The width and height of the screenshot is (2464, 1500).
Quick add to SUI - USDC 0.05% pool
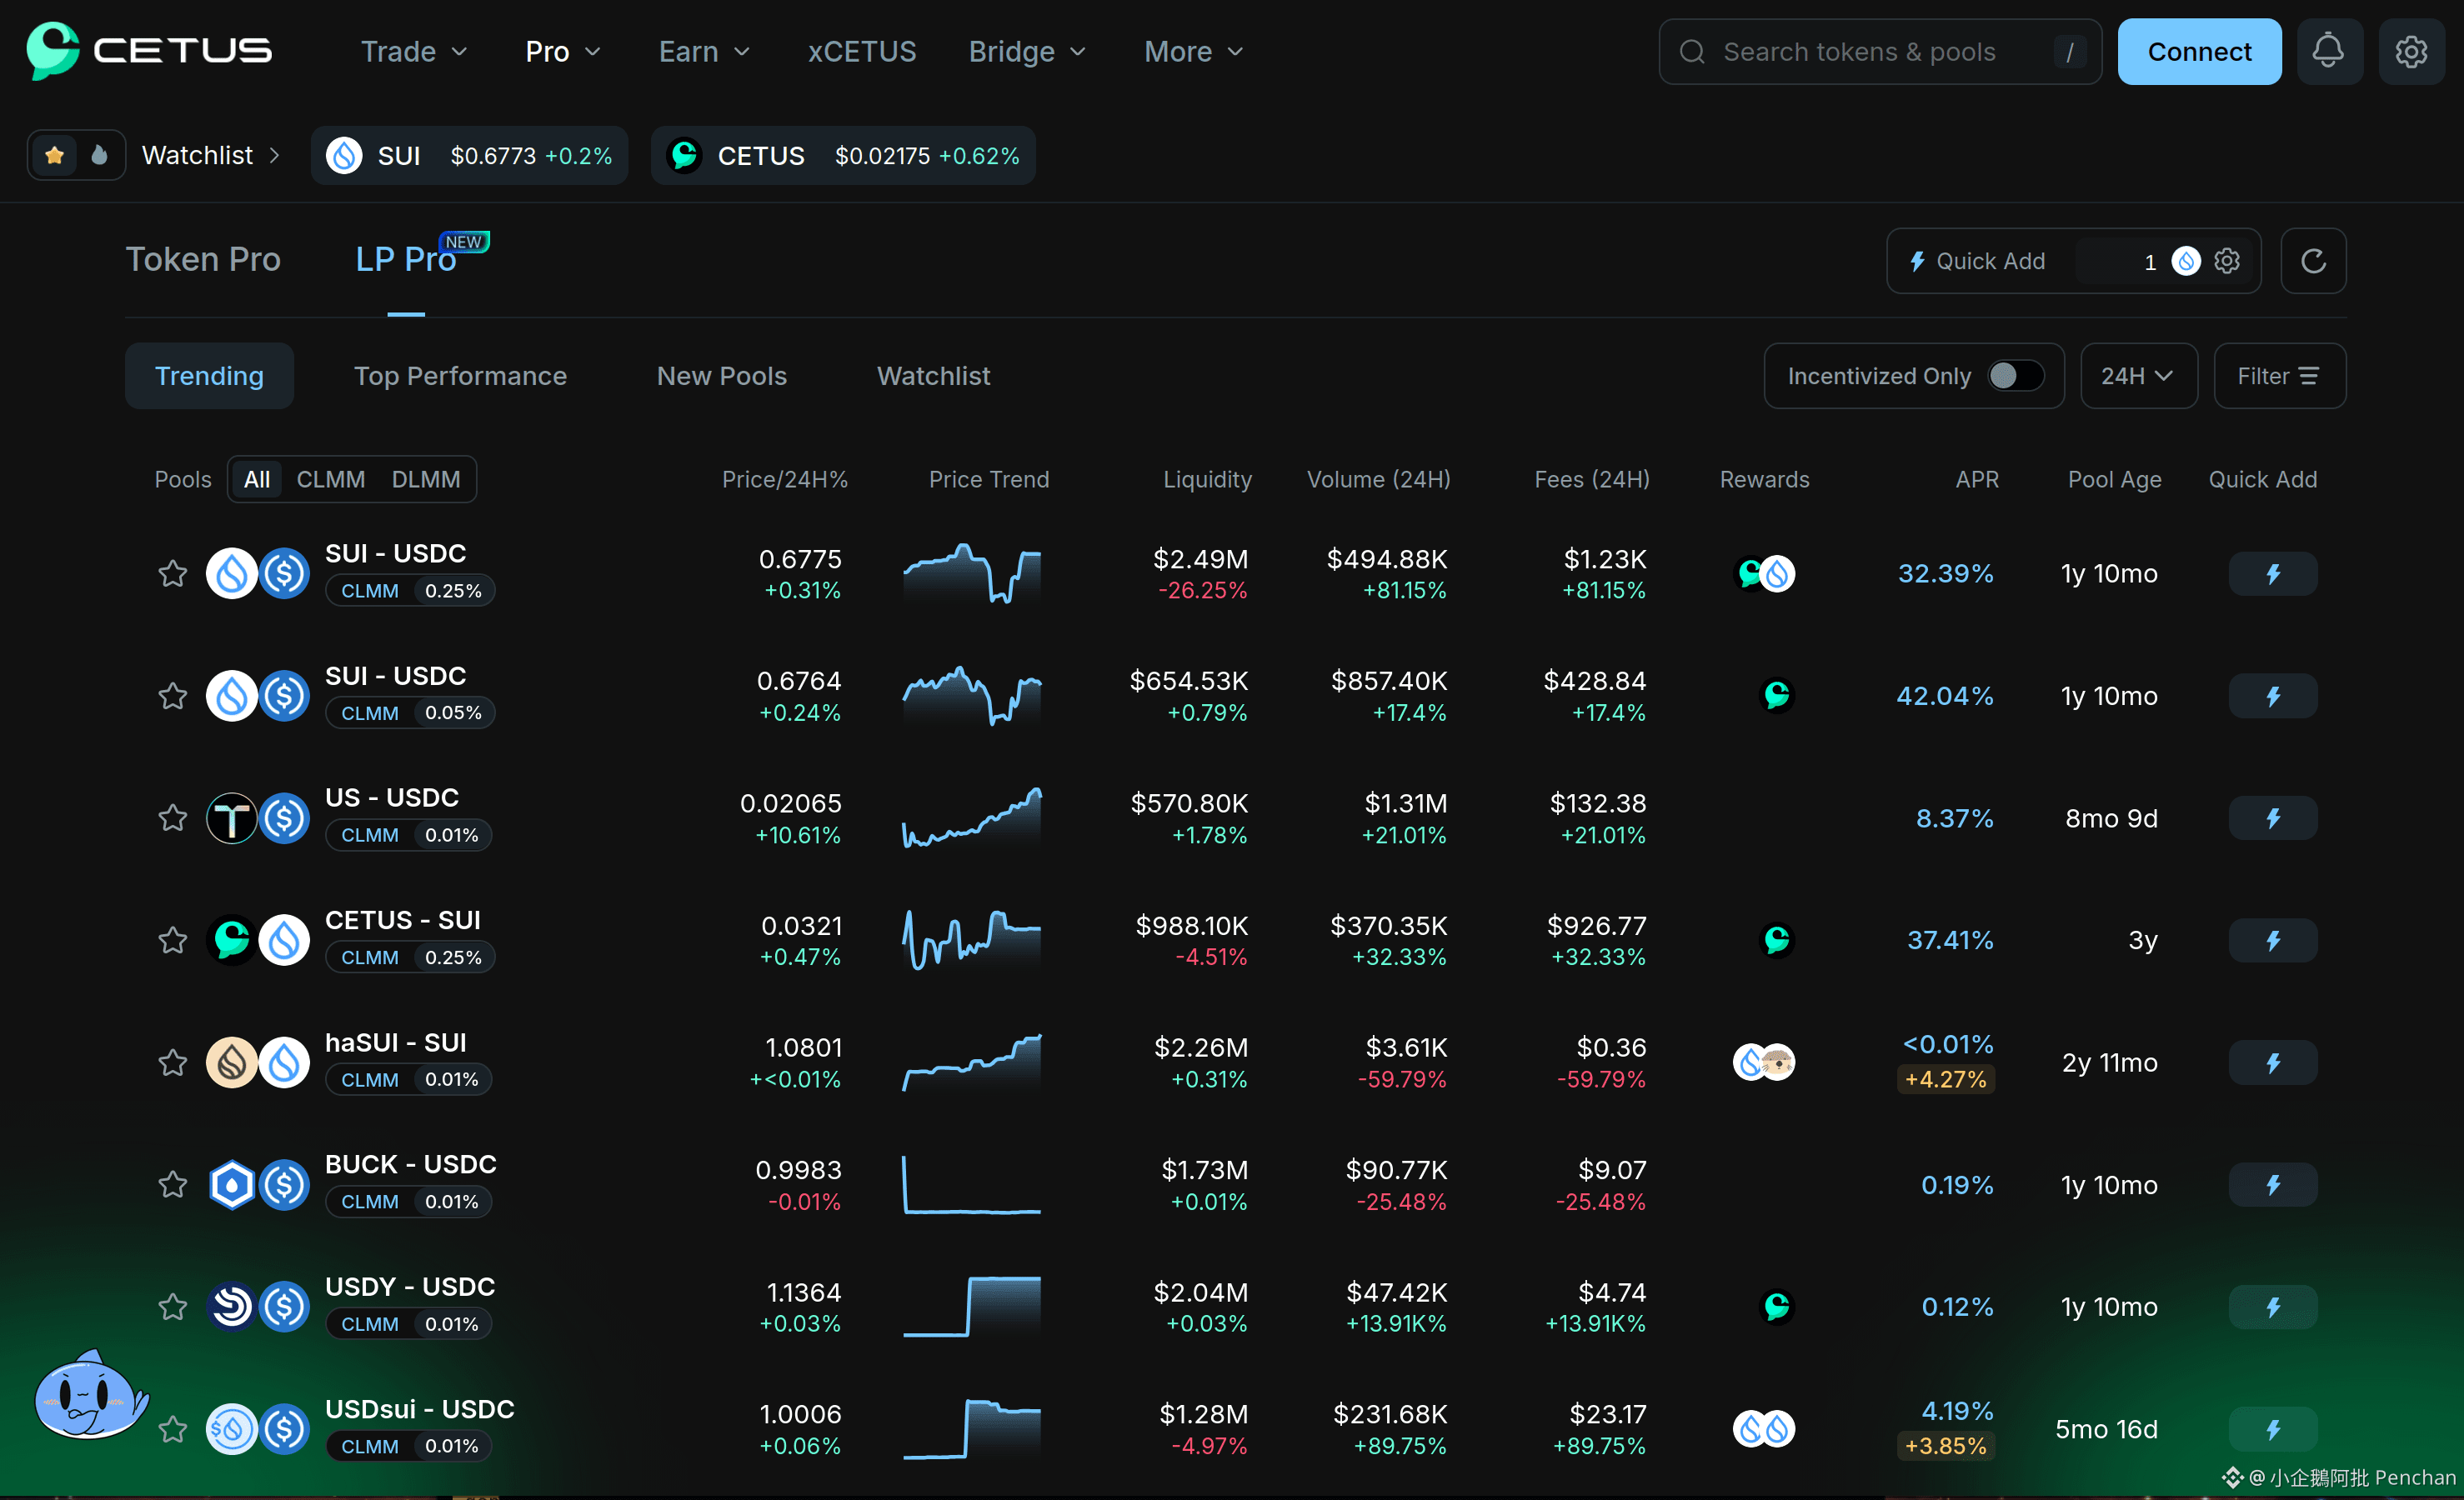(2272, 696)
